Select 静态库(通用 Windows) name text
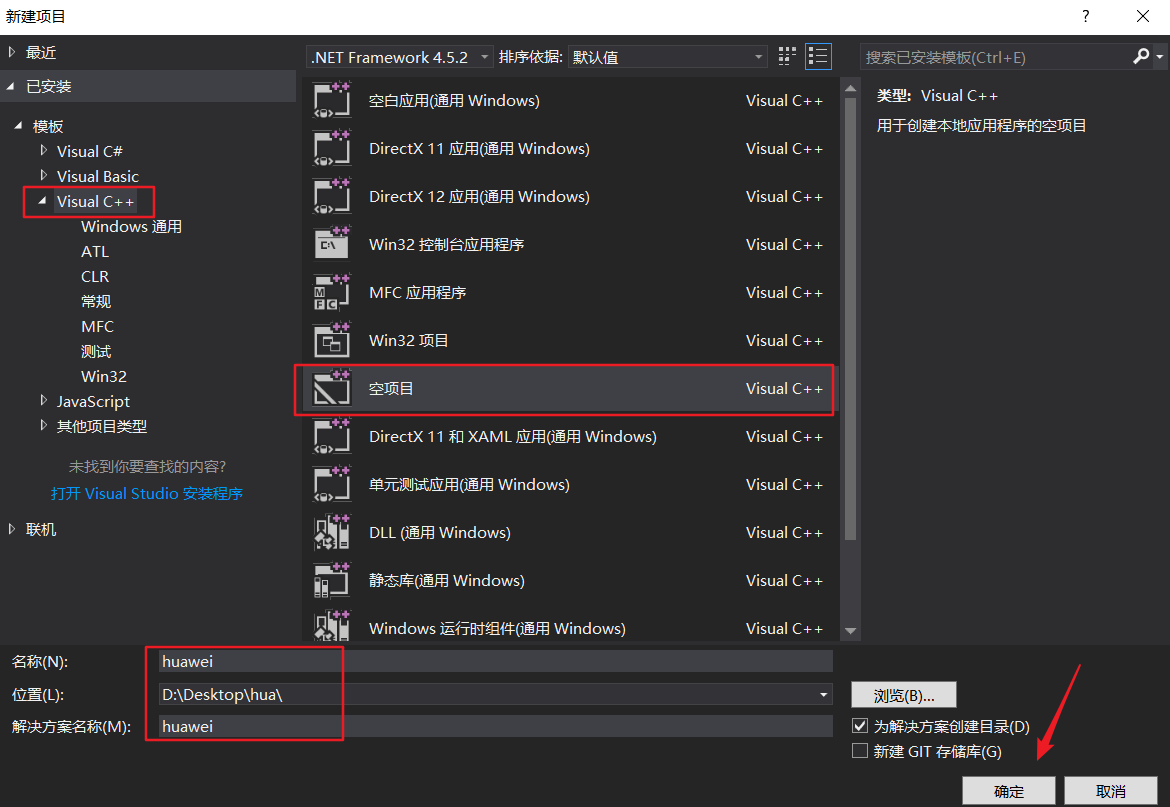The image size is (1170, 807). coord(447,580)
